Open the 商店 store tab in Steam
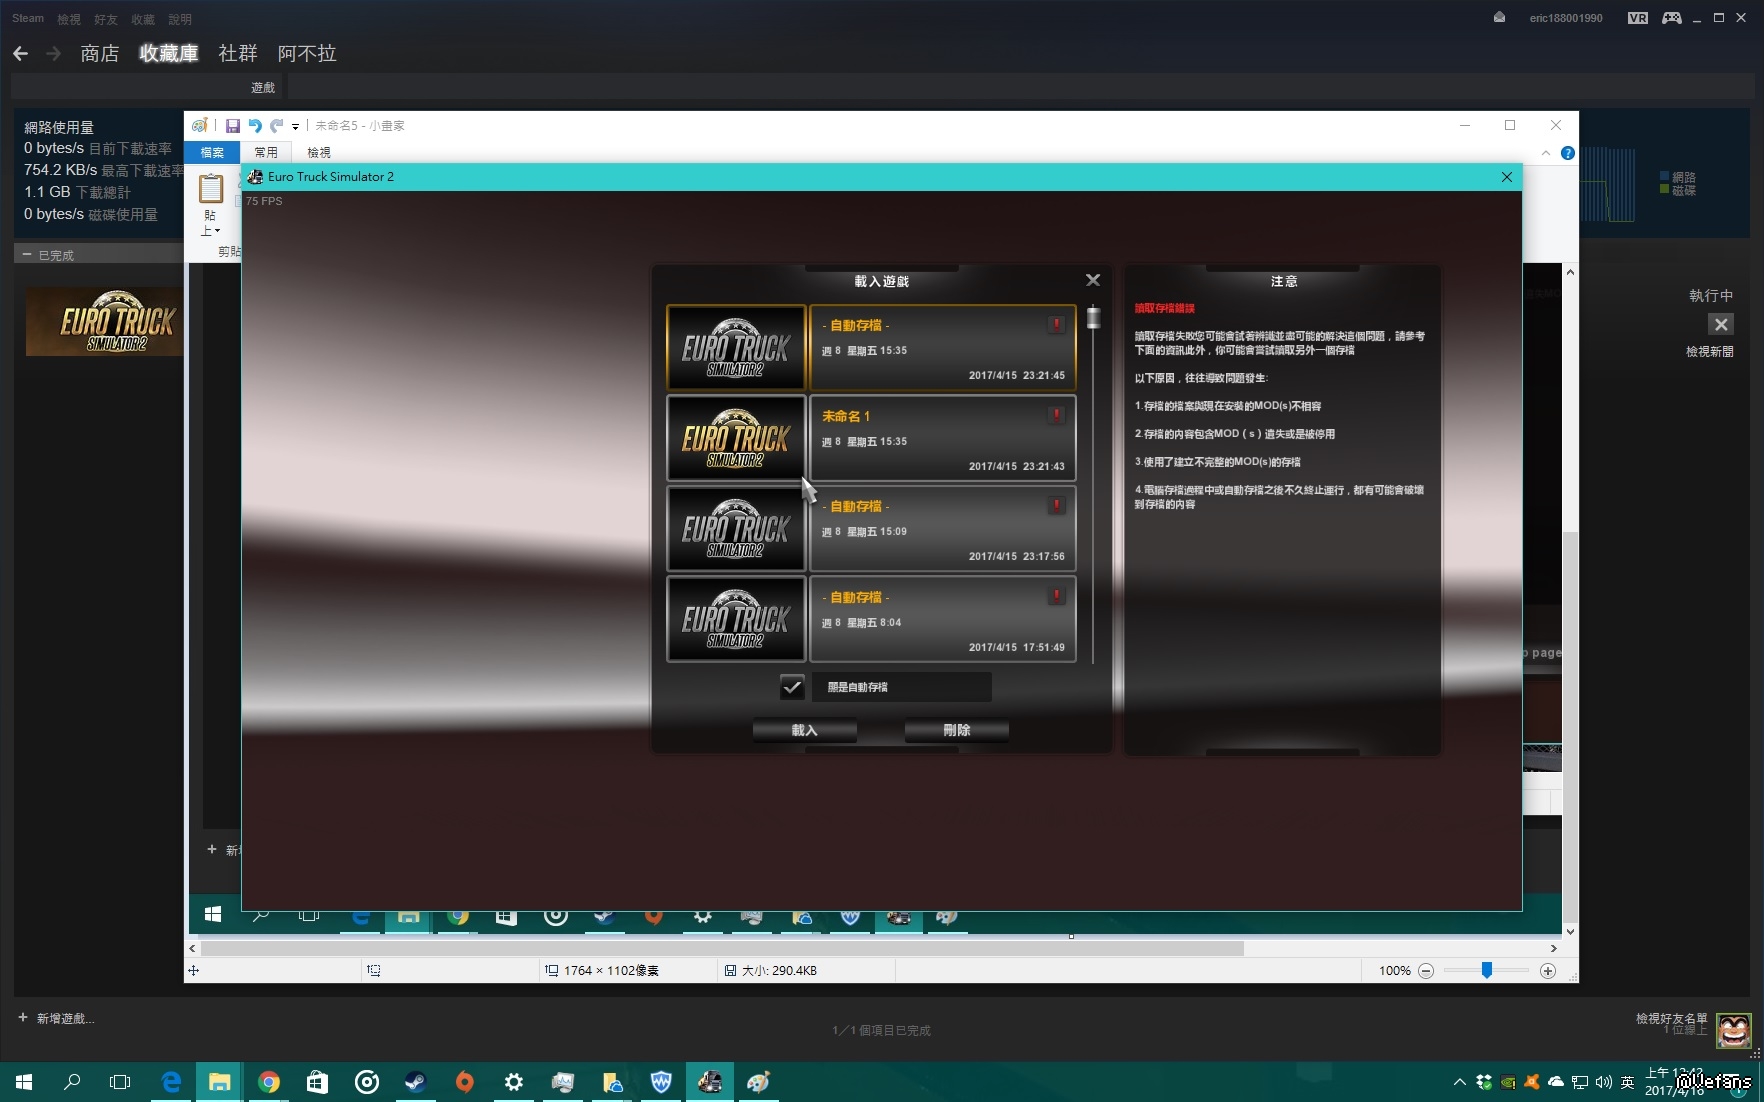 point(99,54)
